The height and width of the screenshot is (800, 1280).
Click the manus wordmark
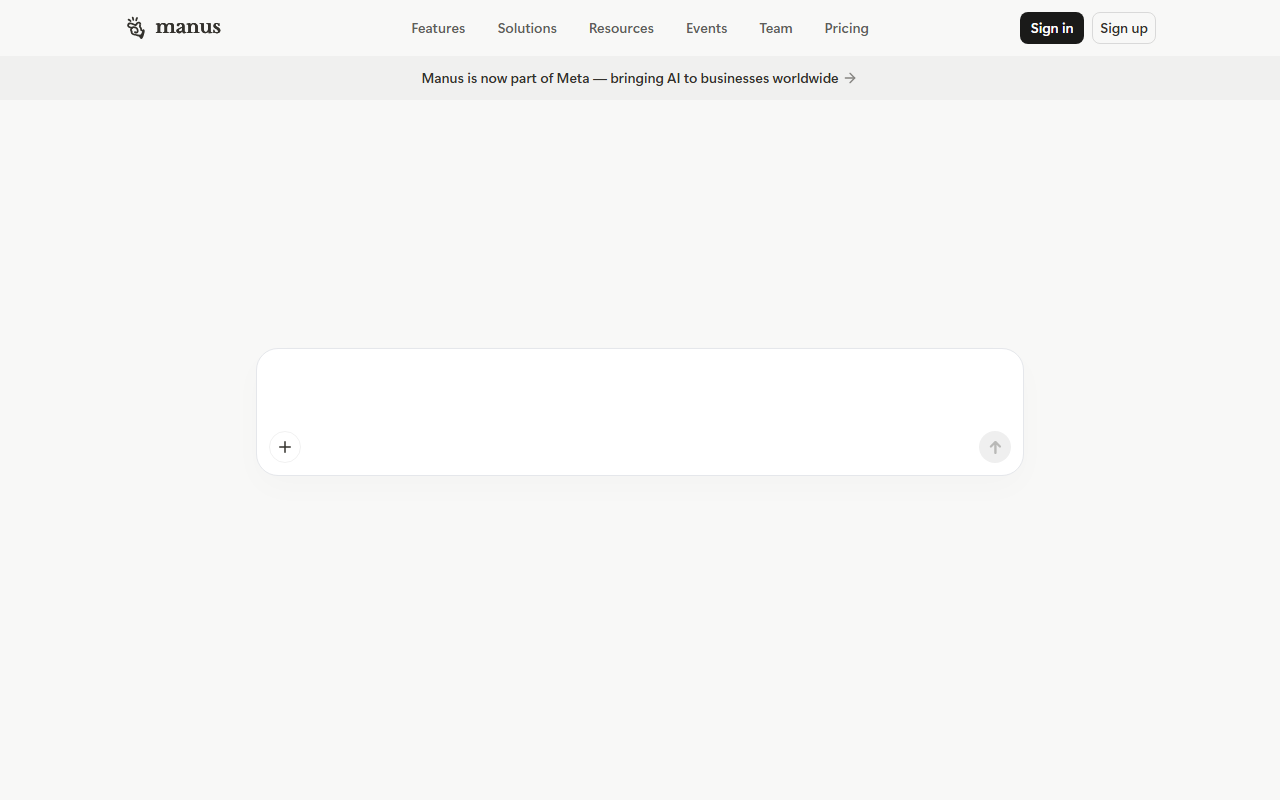[188, 28]
